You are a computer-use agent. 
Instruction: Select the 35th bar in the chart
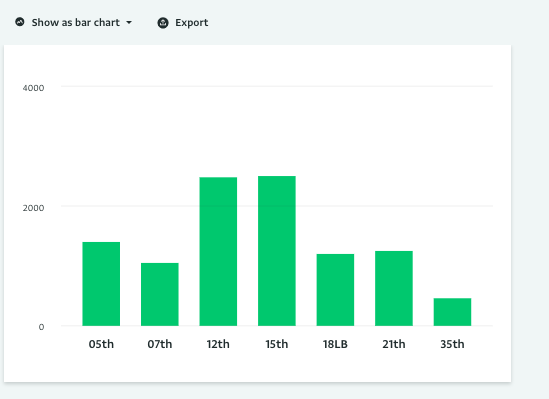coord(452,312)
